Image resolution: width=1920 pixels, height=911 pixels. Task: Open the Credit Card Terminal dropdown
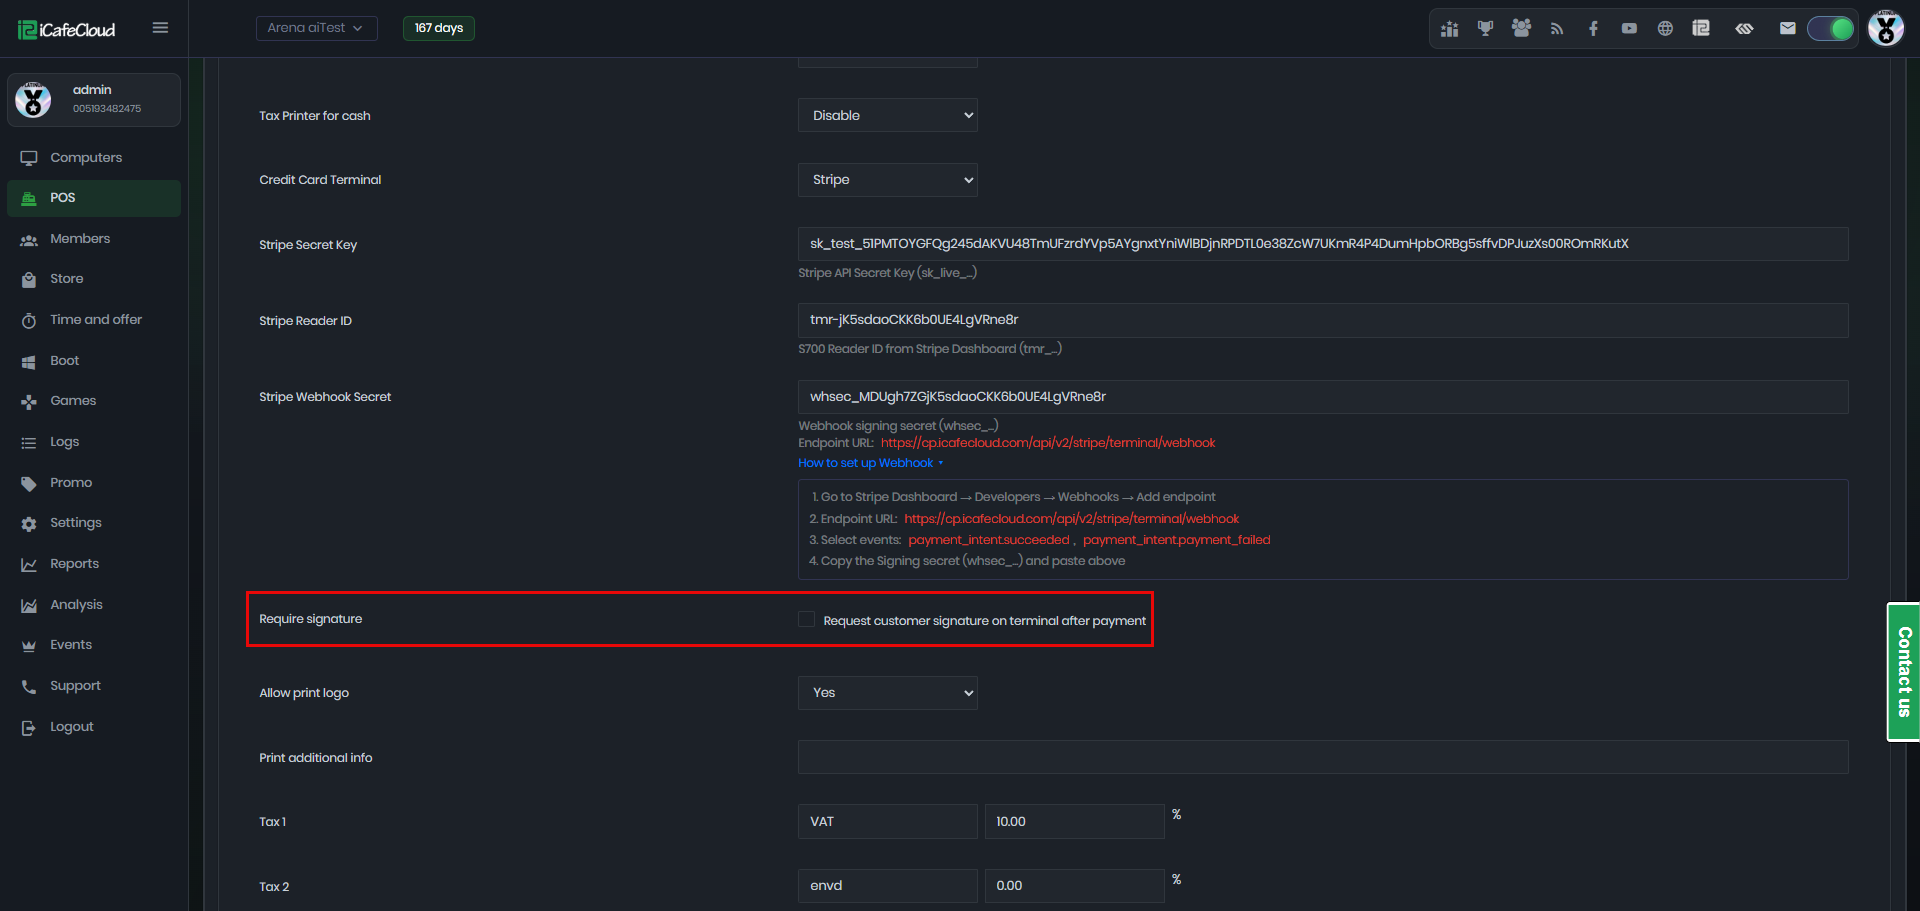(x=887, y=180)
